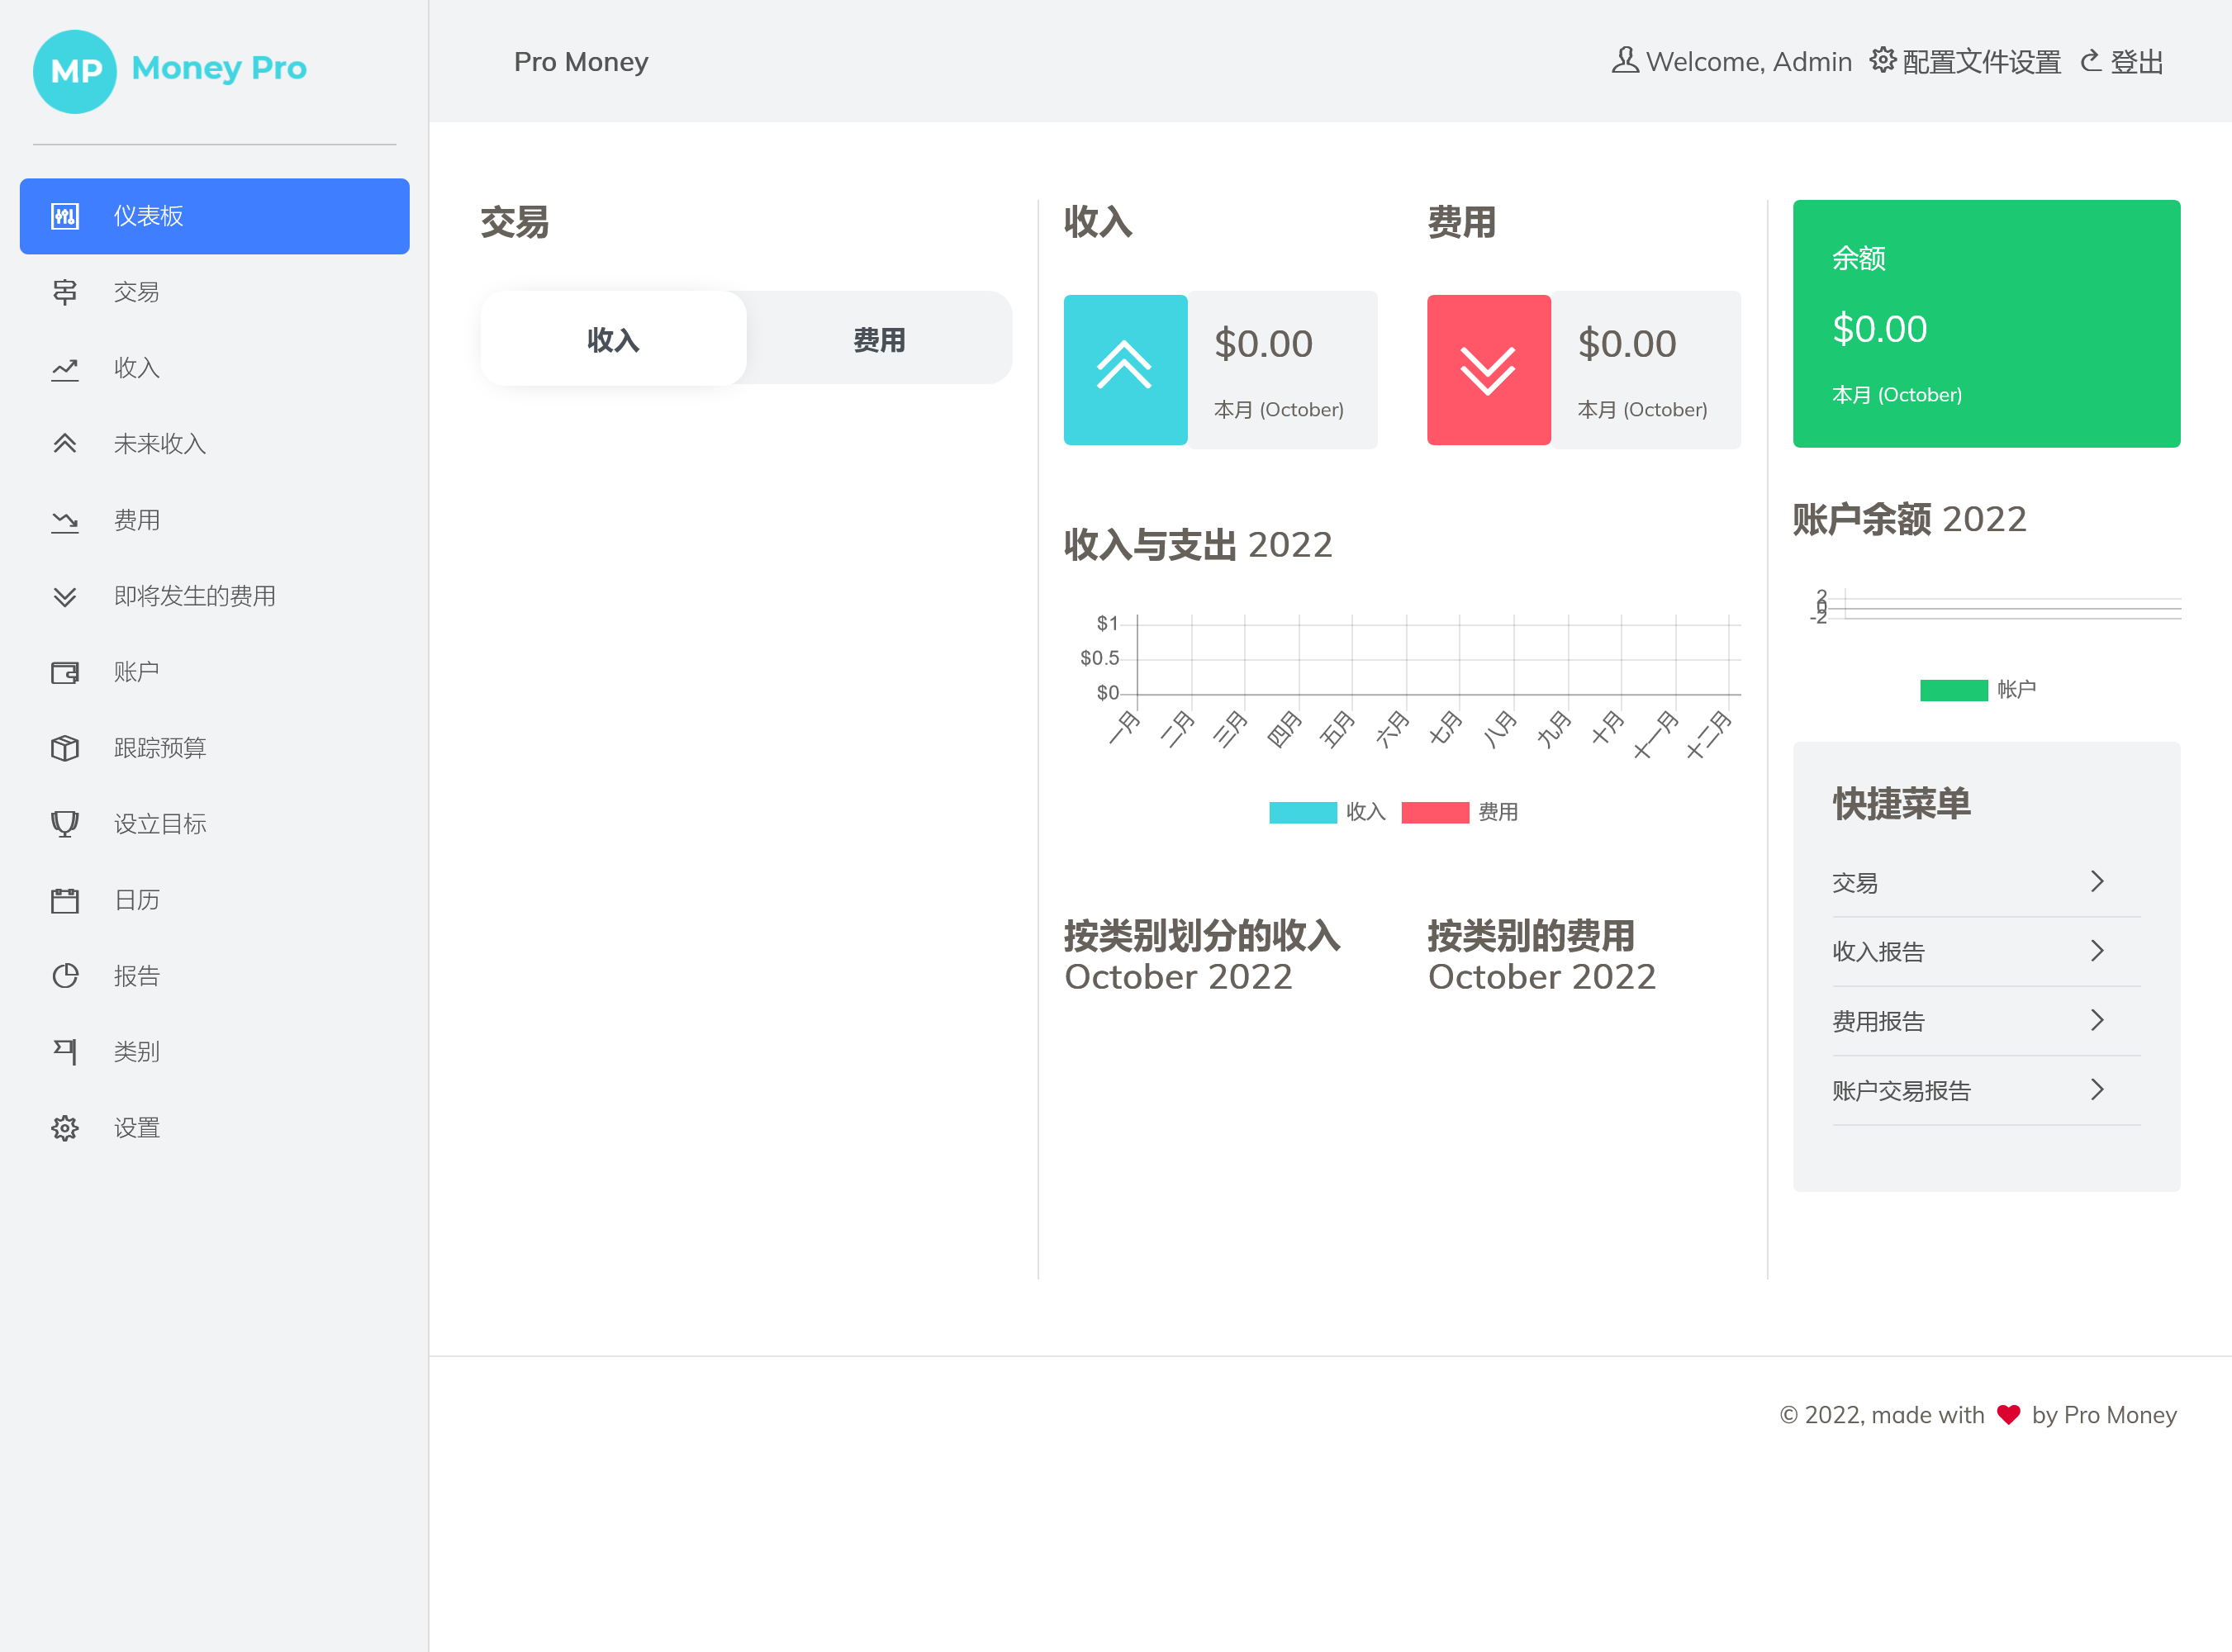This screenshot has width=2232, height=1652.
Task: Click the MP logo circle
Action: pos(75,71)
